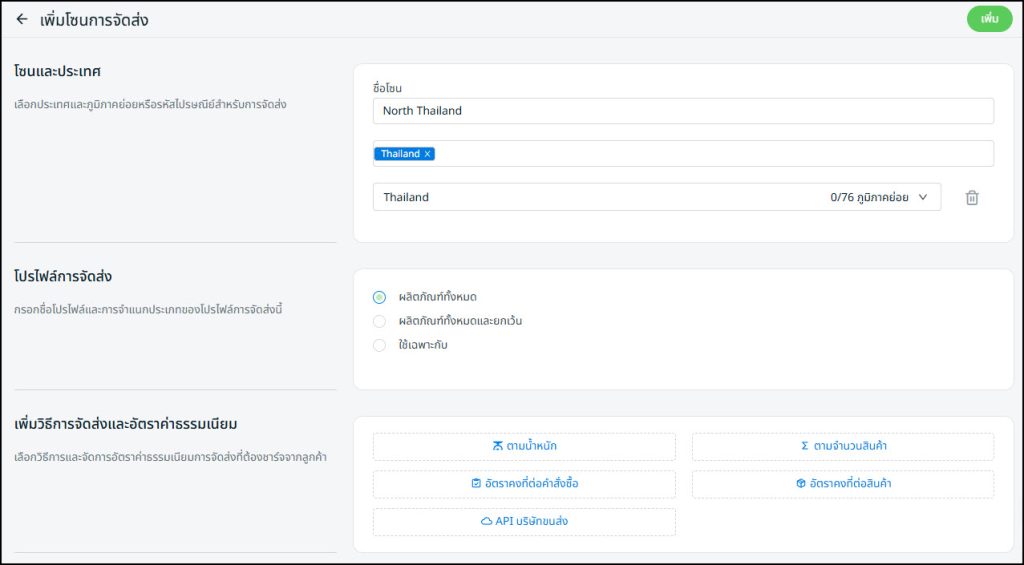Click the clipboard icon for per-order flat rate
The height and width of the screenshot is (565, 1024).
(x=476, y=484)
